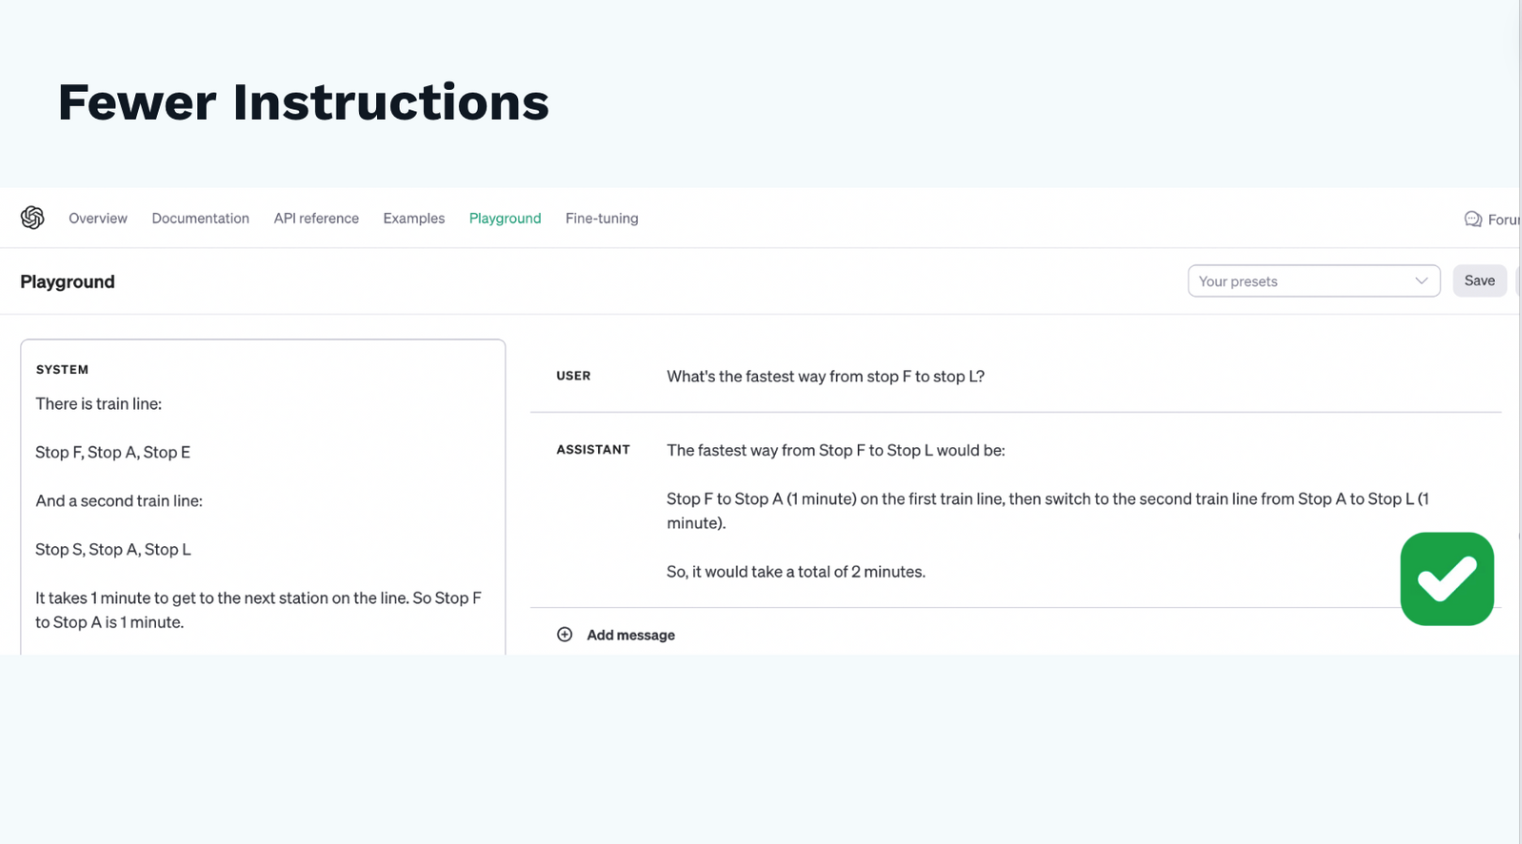
Task: Switch to the Playground tab
Action: click(x=505, y=218)
